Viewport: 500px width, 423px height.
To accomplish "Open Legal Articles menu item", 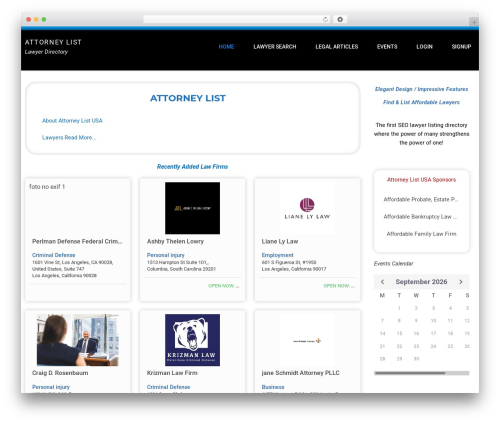I will pos(337,47).
